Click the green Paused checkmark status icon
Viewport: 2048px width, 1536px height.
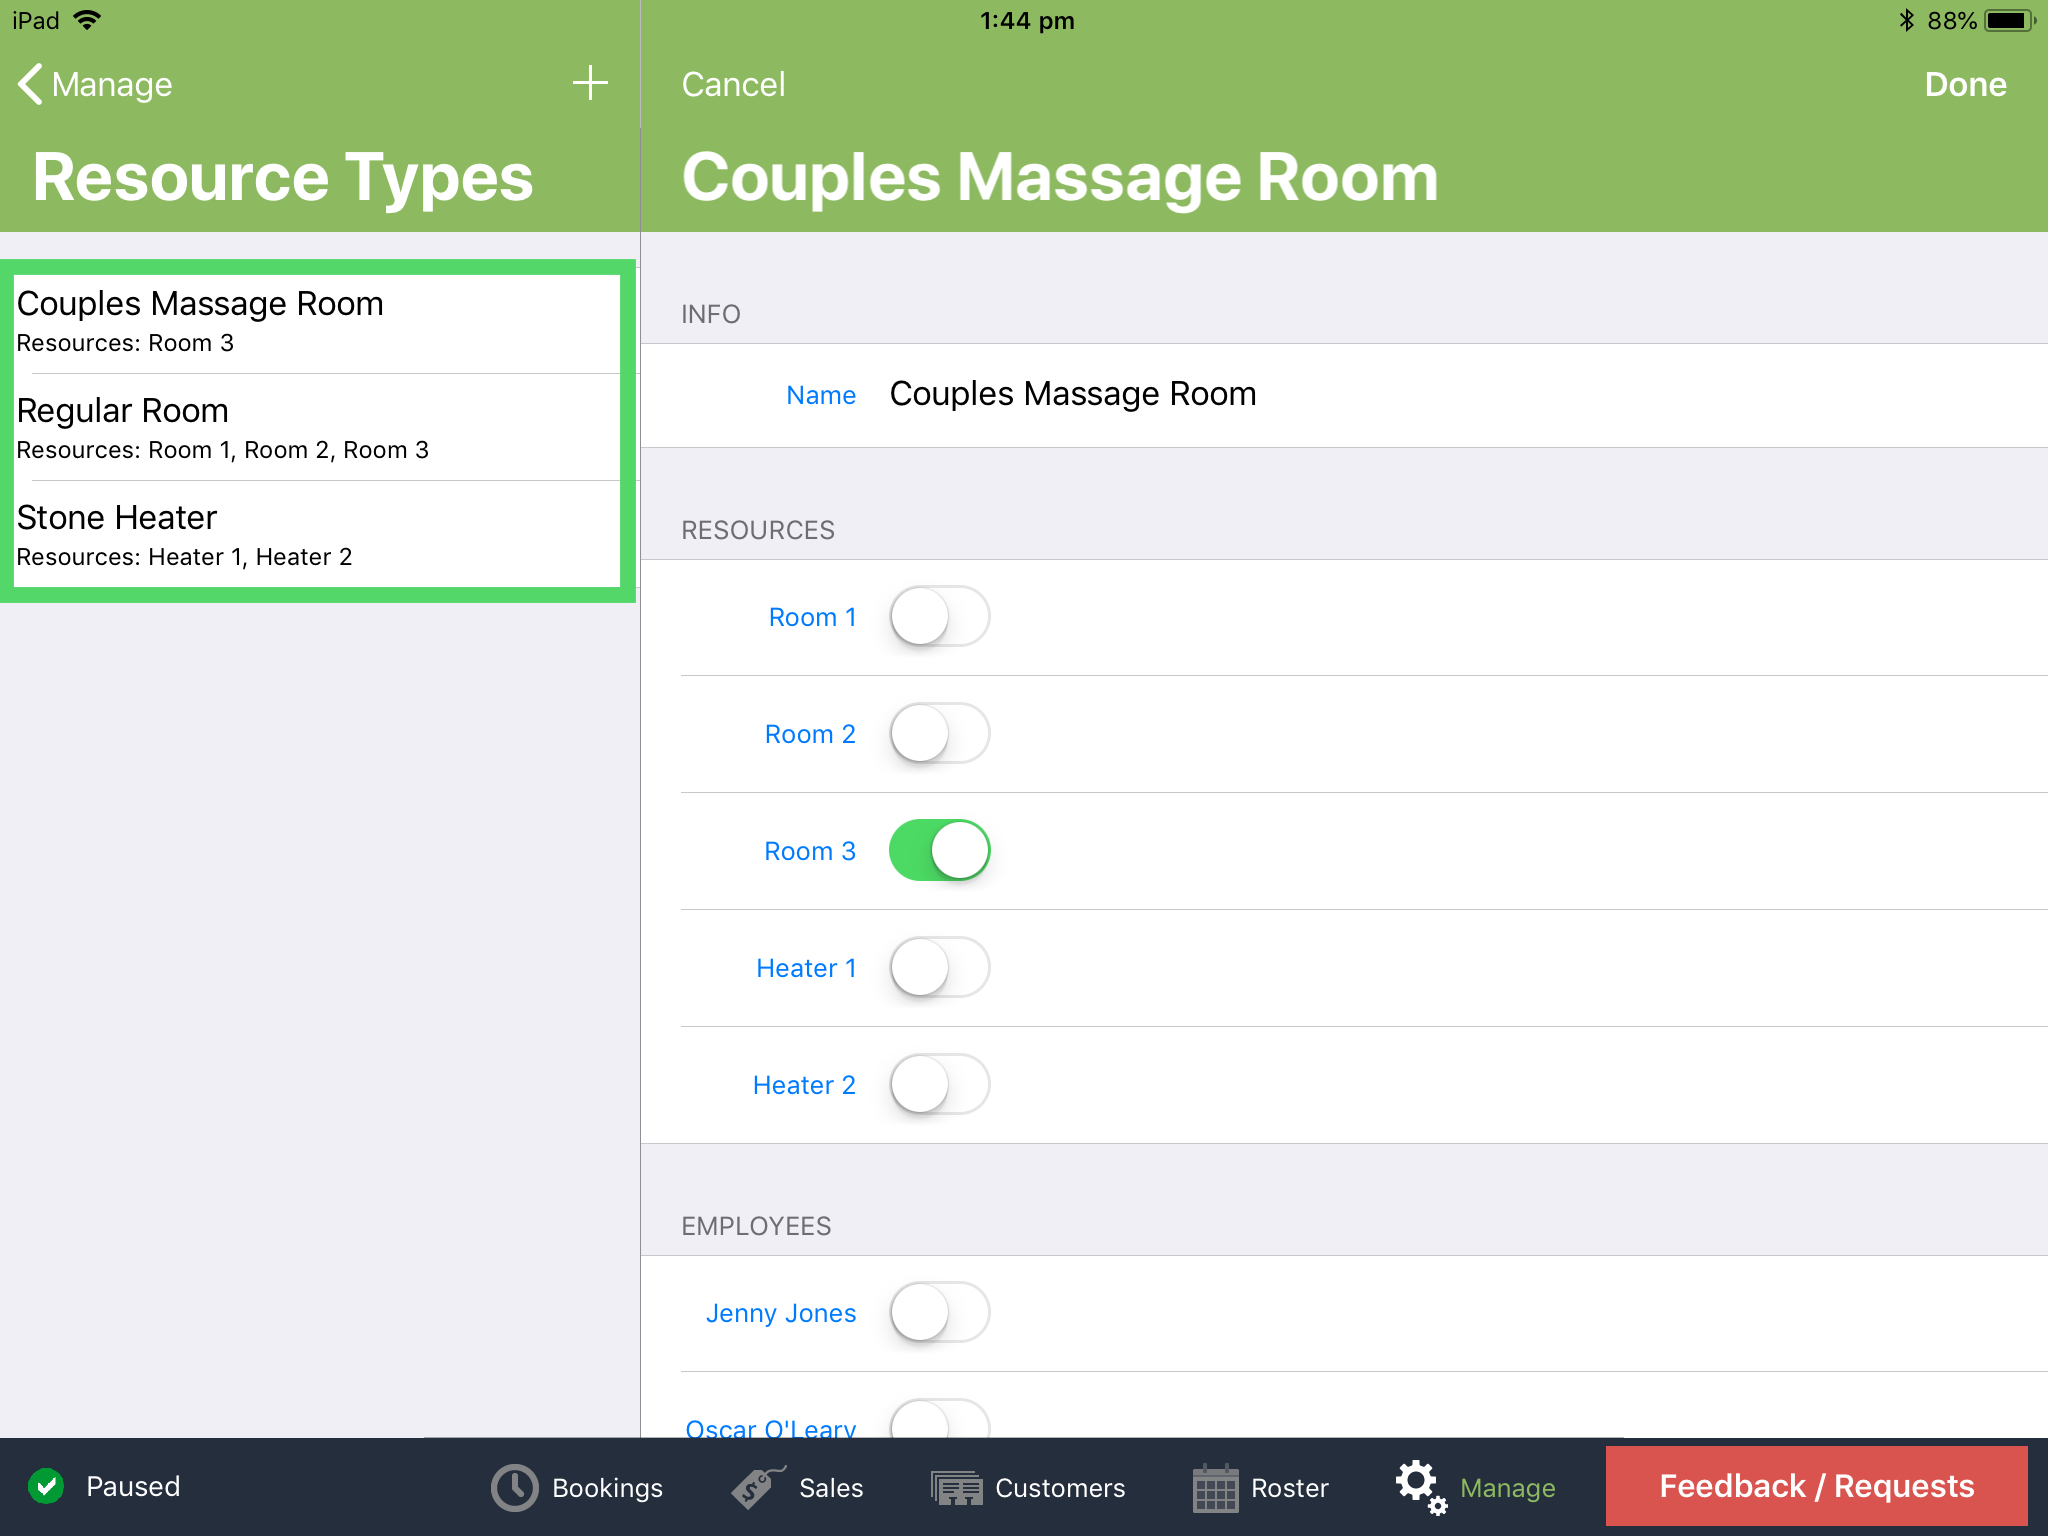pos(46,1486)
